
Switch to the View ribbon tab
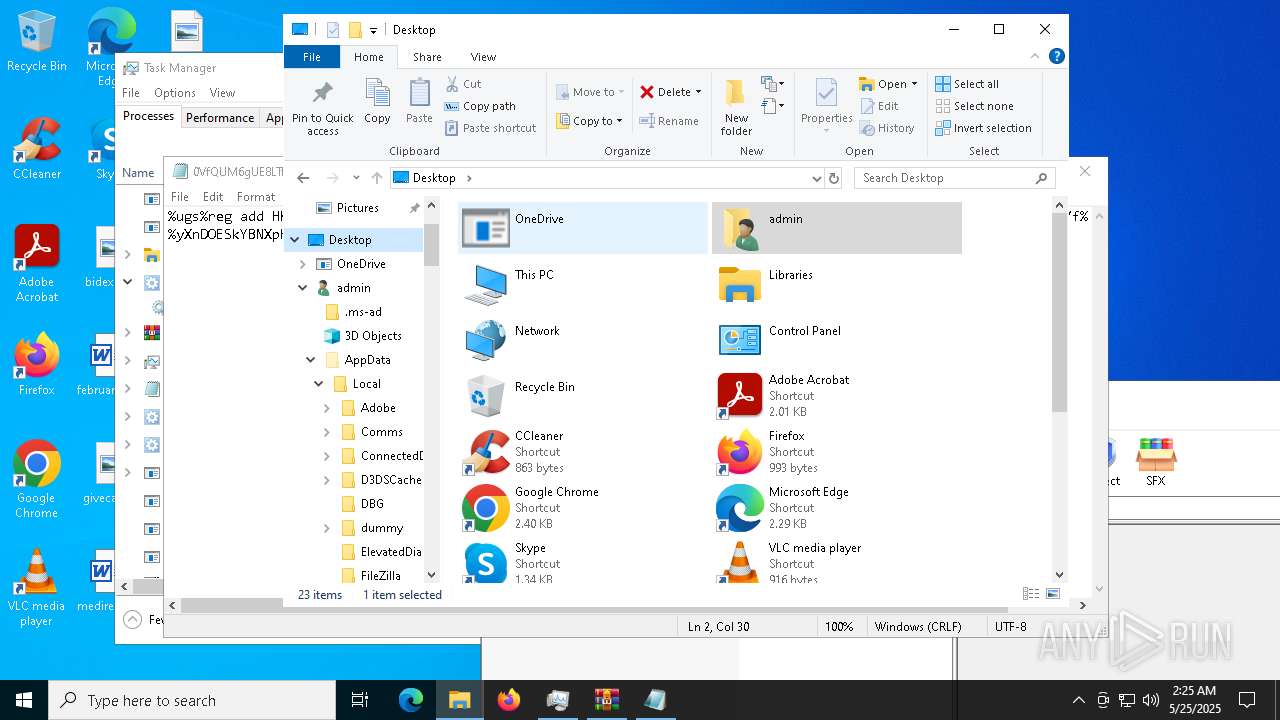tap(483, 57)
